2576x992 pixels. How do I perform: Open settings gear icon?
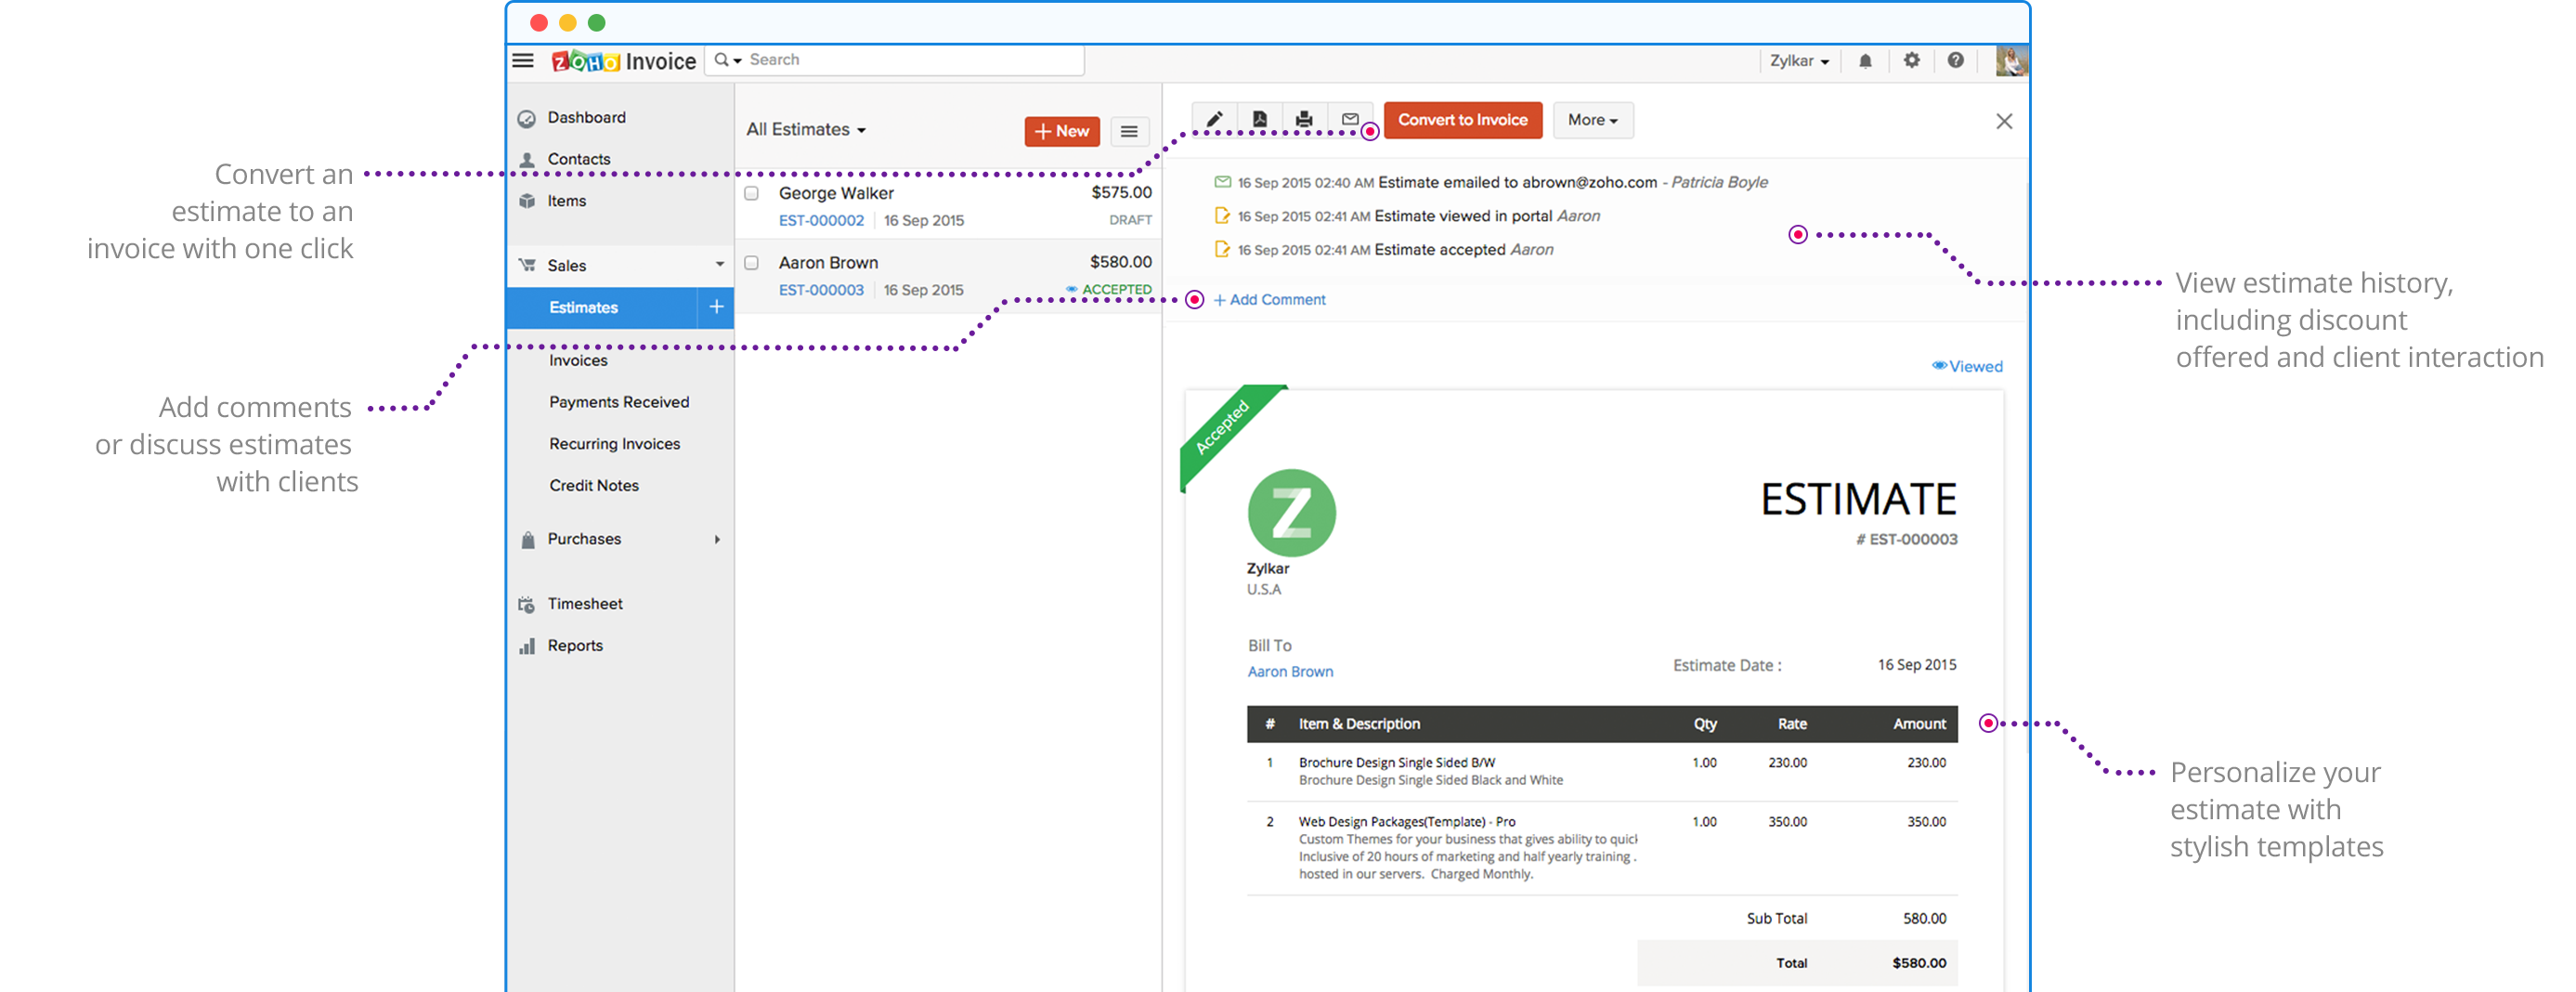pos(1911,61)
